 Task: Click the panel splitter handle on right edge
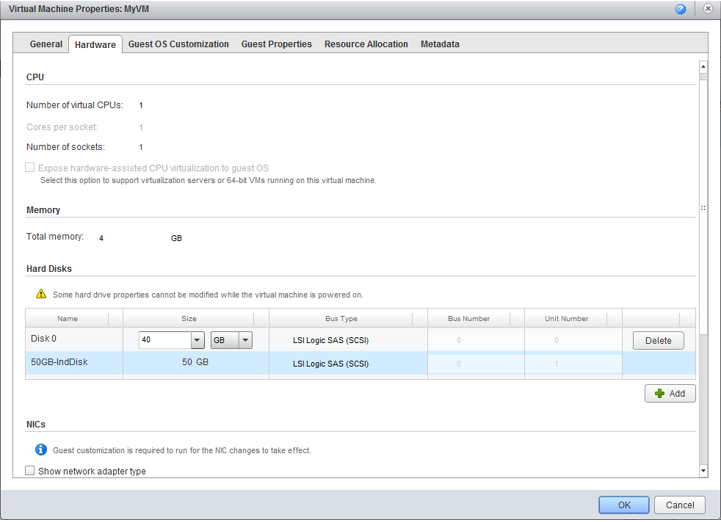703,208
